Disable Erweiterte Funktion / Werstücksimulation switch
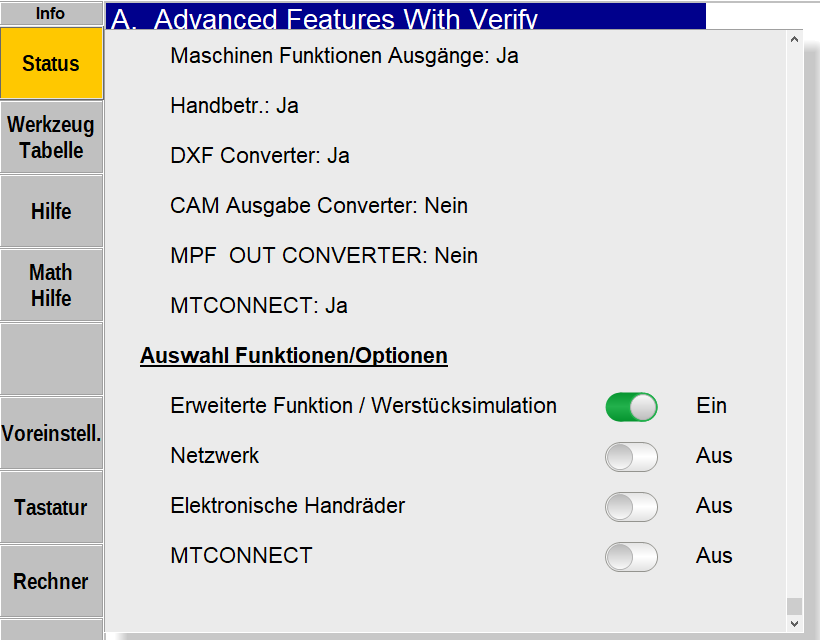The height and width of the screenshot is (640, 820). tap(631, 406)
